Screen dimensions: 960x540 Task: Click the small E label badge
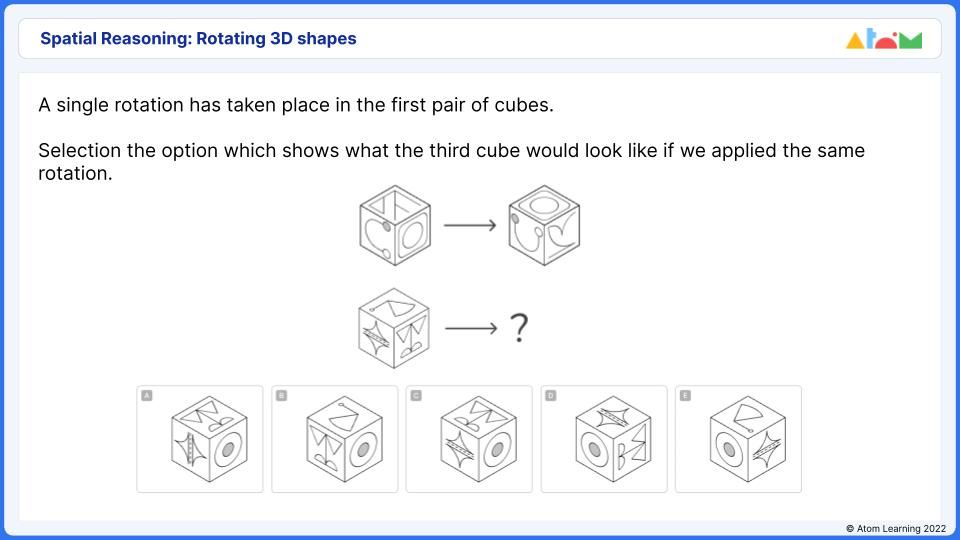tap(685, 396)
